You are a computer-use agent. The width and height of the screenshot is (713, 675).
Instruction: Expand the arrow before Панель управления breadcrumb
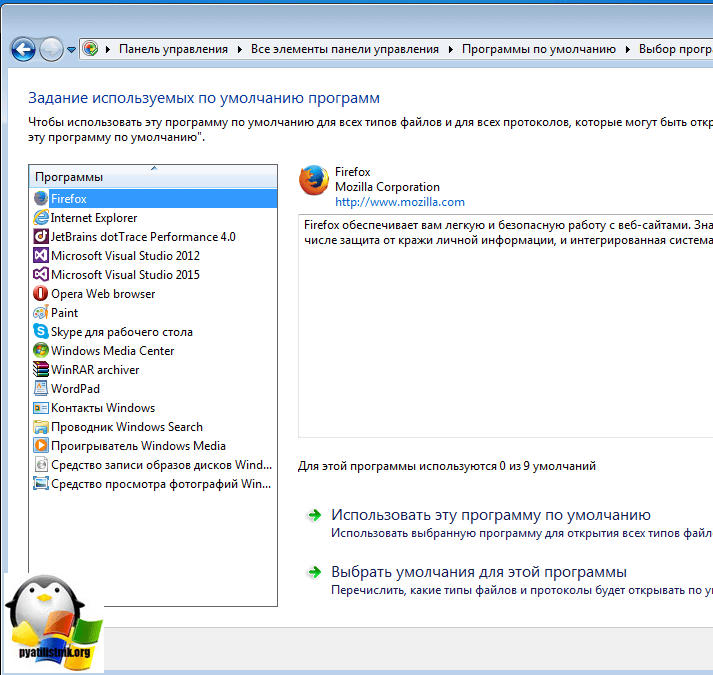pos(108,49)
